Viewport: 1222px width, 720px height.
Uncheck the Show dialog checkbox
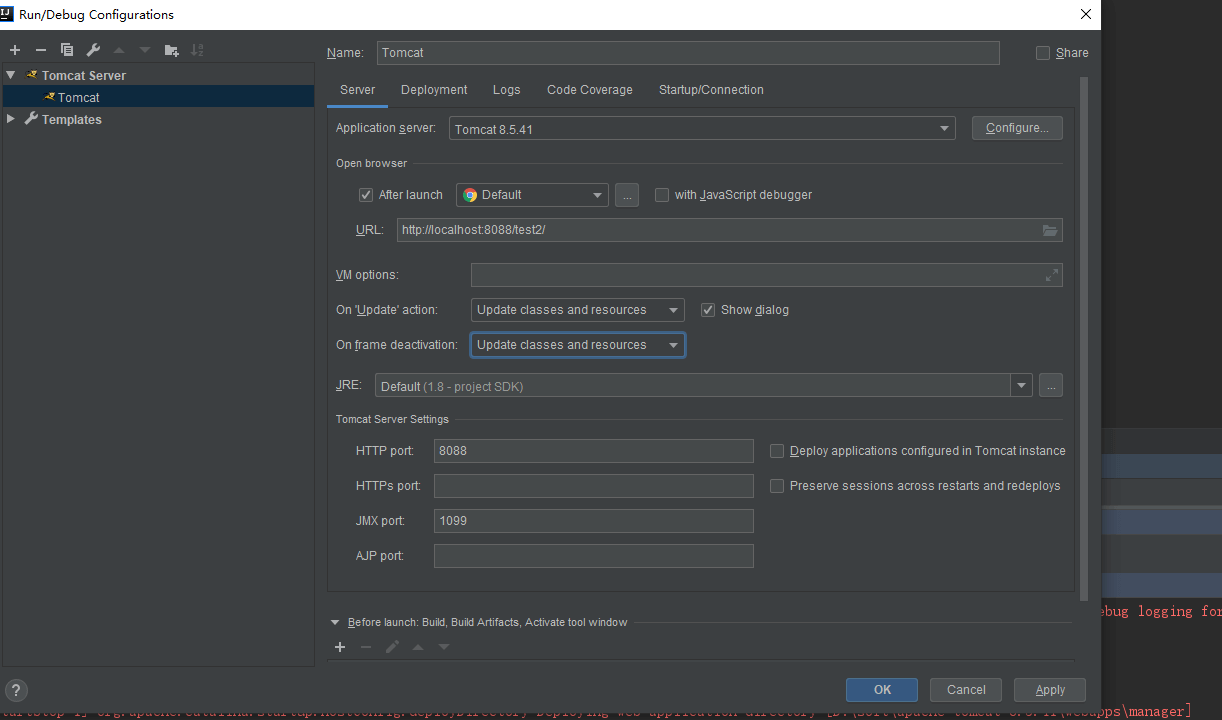click(708, 310)
